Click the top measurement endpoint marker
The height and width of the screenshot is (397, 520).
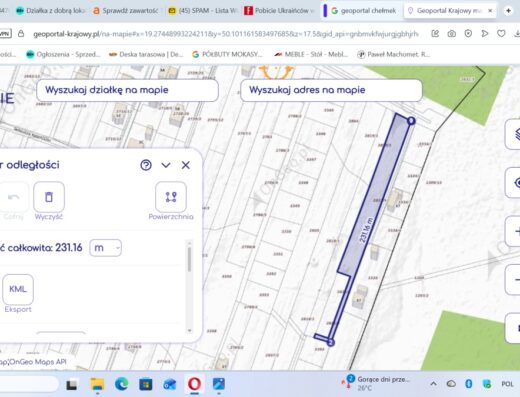pyautogui.click(x=411, y=121)
